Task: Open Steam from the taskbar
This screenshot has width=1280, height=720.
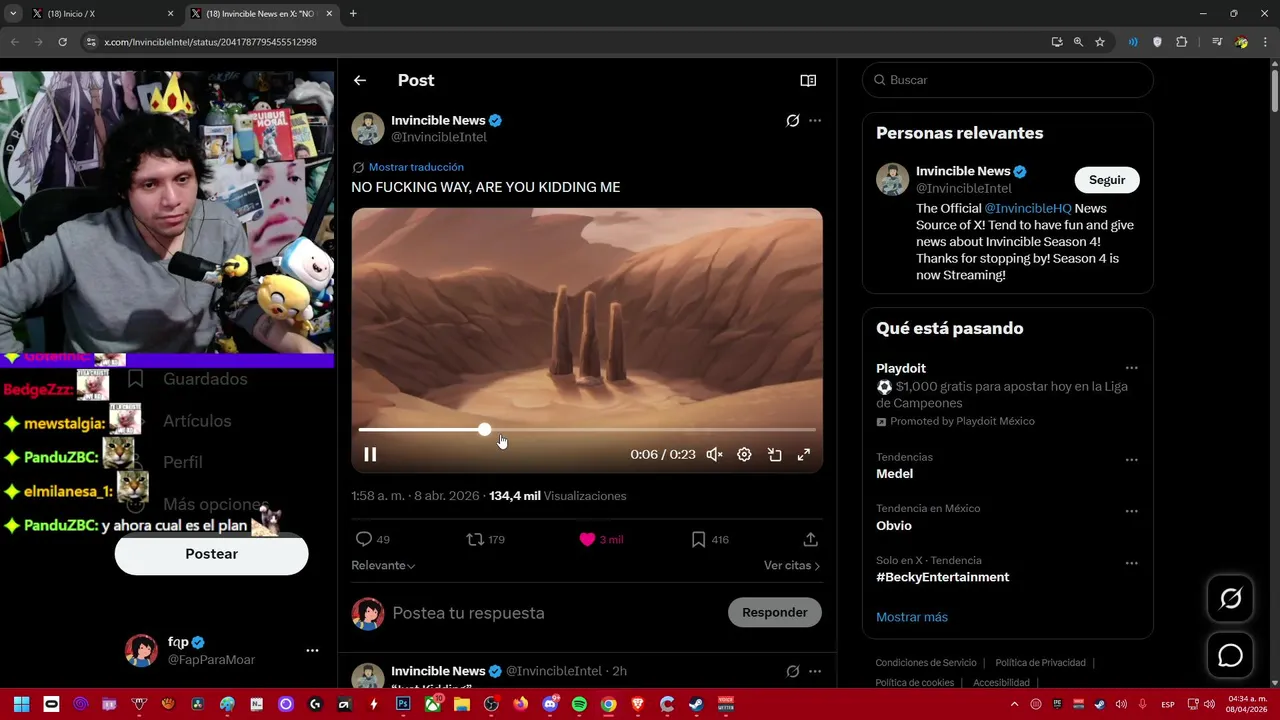Action: click(x=696, y=704)
